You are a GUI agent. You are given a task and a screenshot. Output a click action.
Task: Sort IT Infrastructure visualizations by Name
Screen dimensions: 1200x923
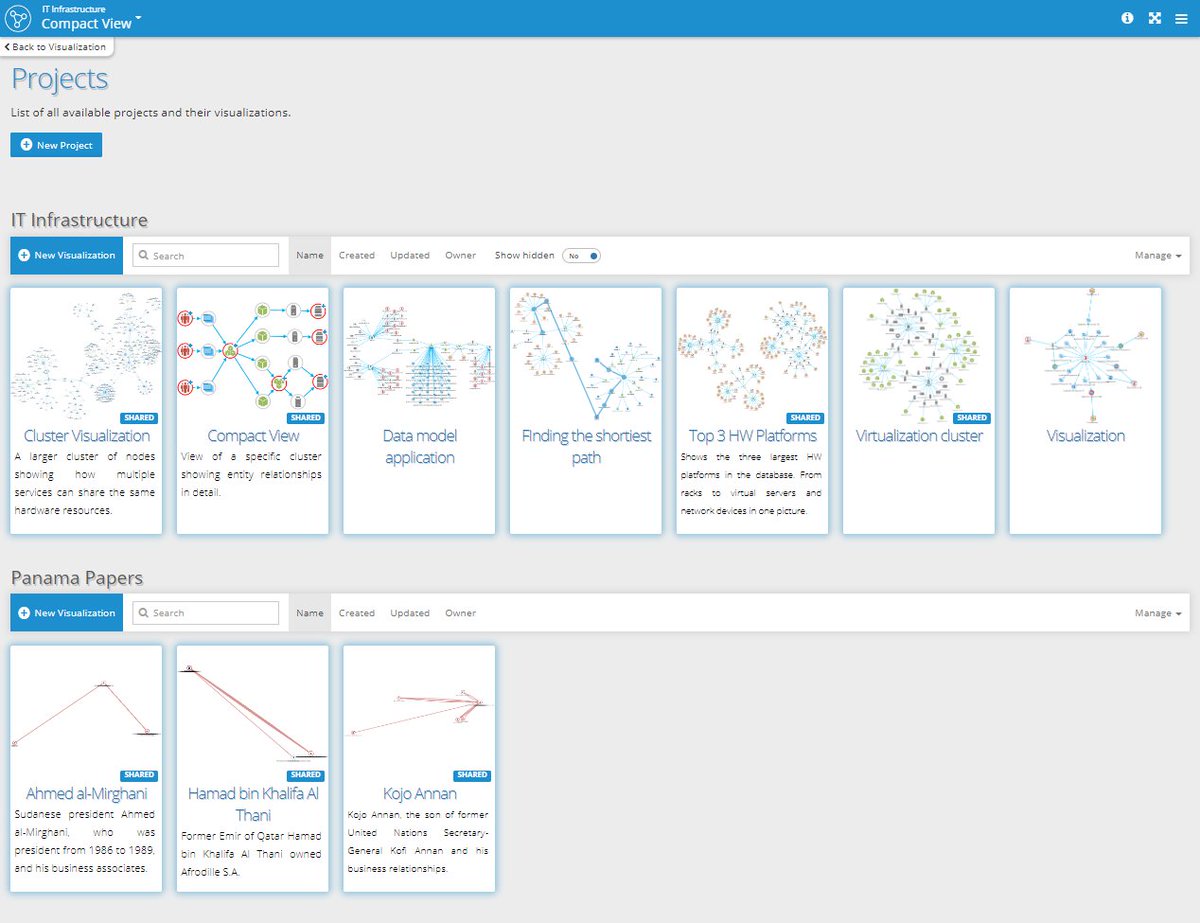tap(310, 256)
